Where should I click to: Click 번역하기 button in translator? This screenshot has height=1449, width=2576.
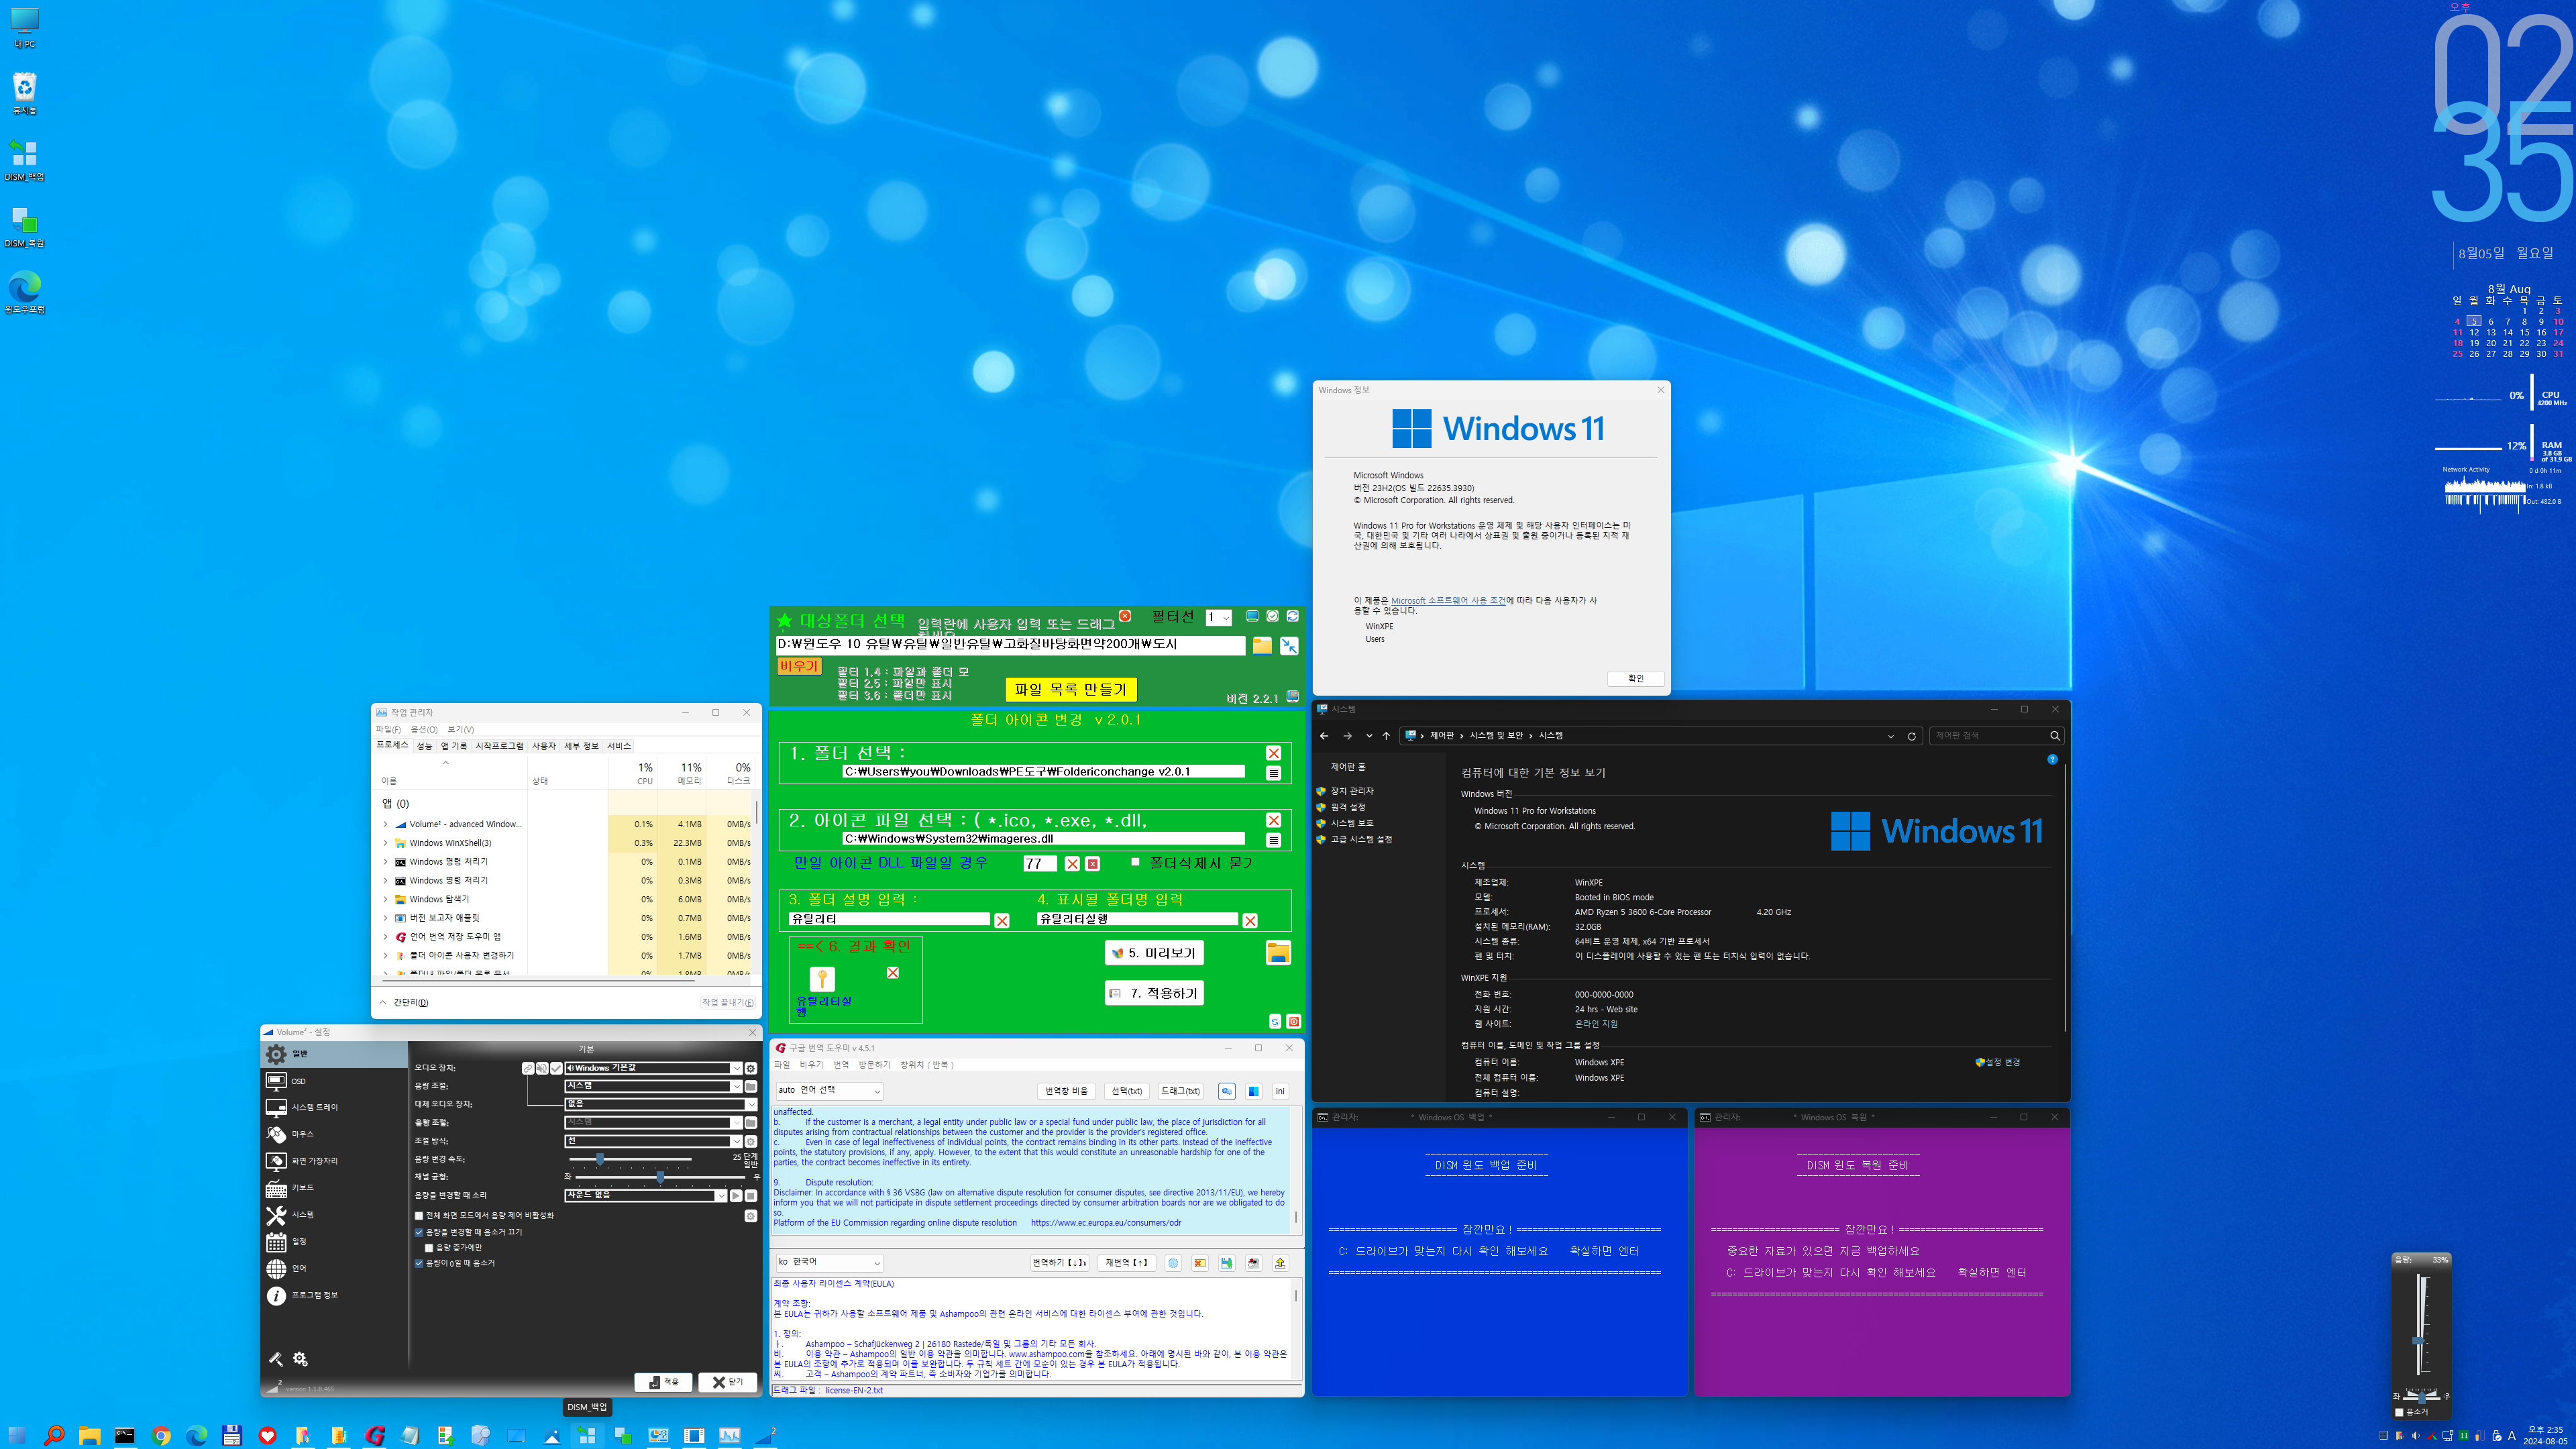(x=1059, y=1263)
